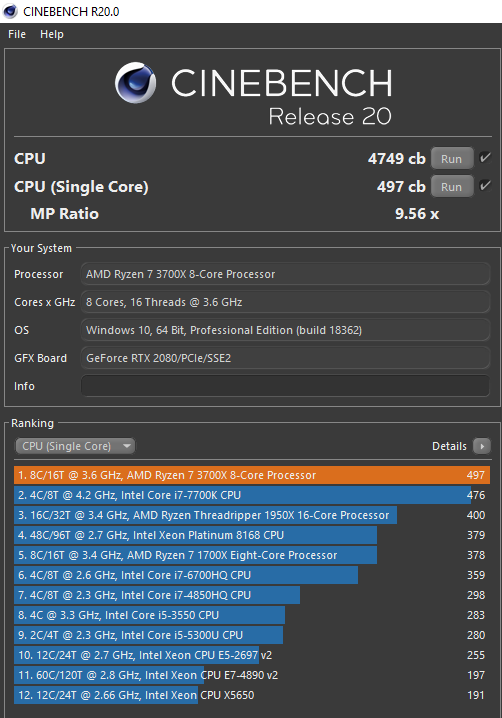
Task: Click into the empty Info field
Action: coord(285,386)
